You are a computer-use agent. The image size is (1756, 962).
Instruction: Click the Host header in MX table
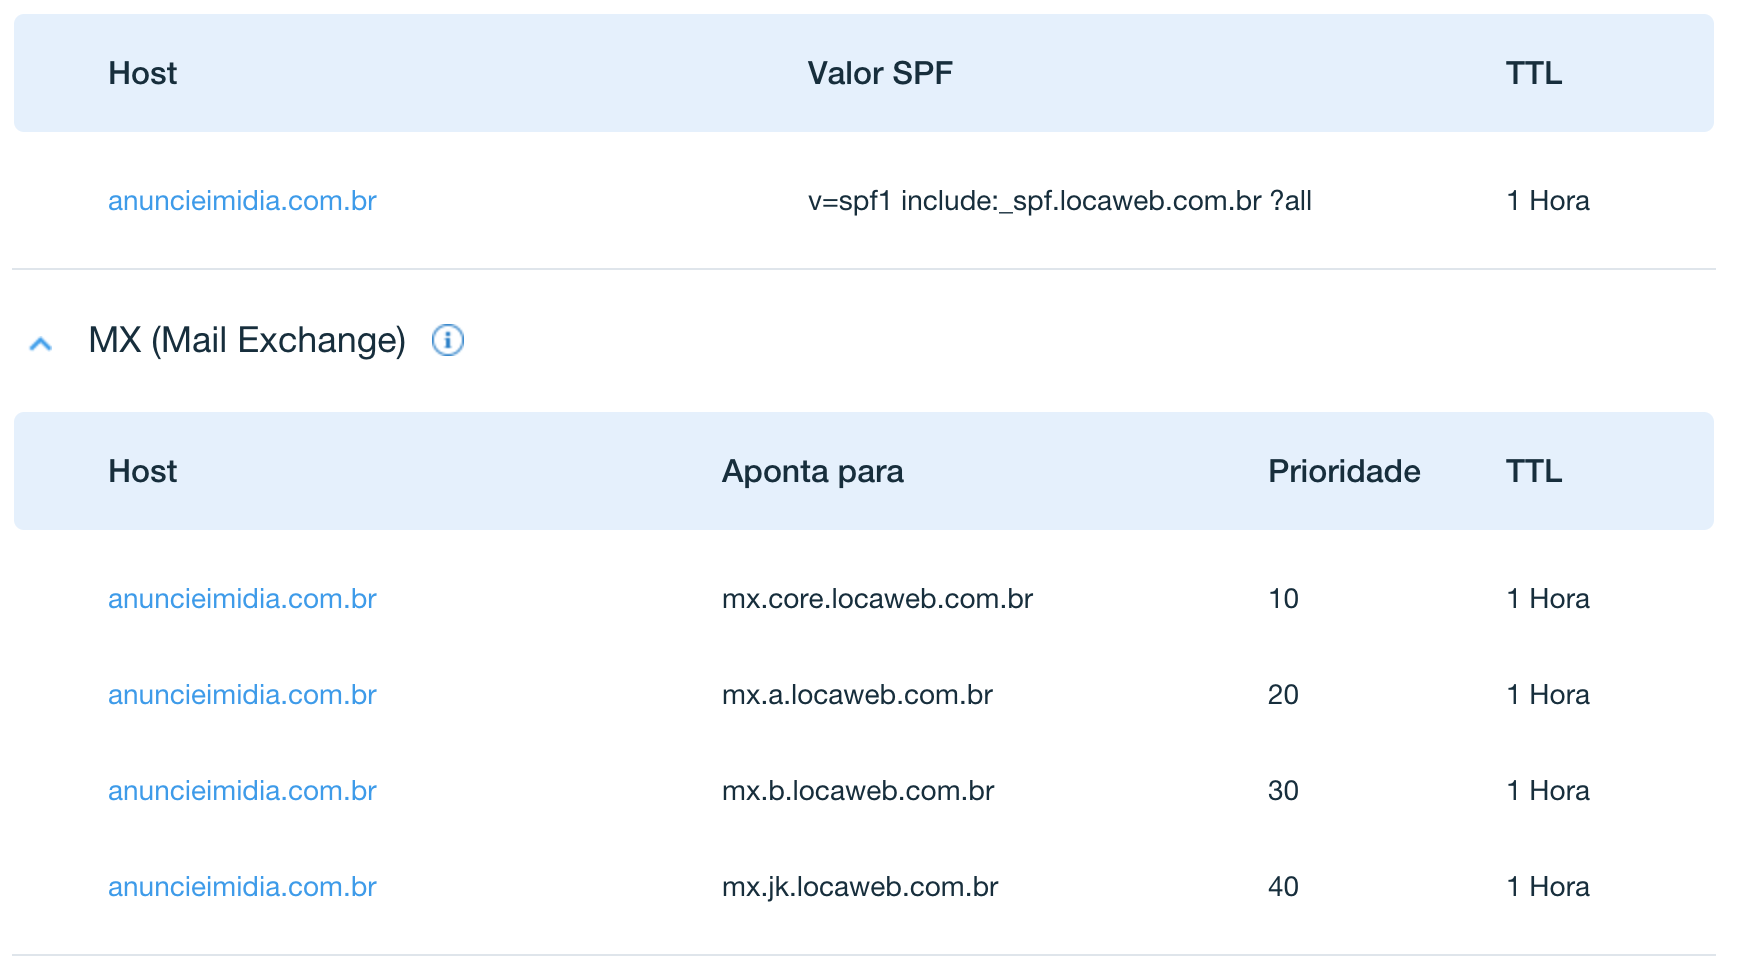coord(143,471)
